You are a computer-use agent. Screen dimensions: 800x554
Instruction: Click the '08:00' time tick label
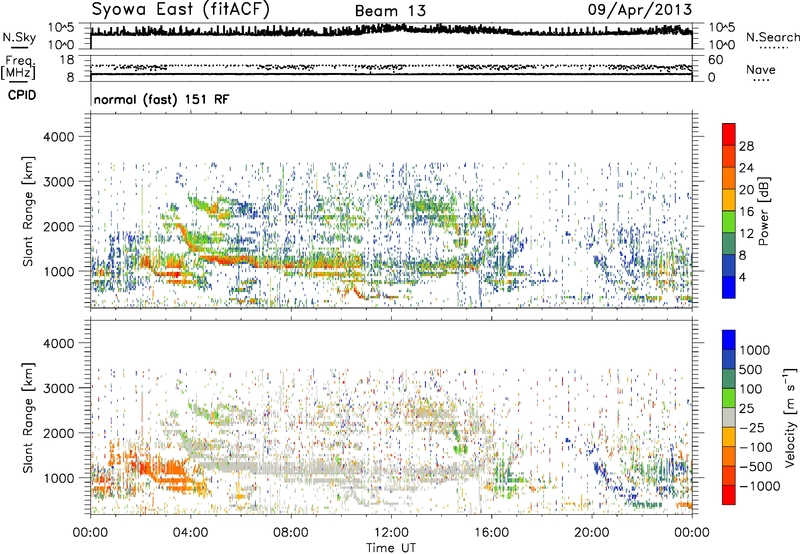click(291, 533)
